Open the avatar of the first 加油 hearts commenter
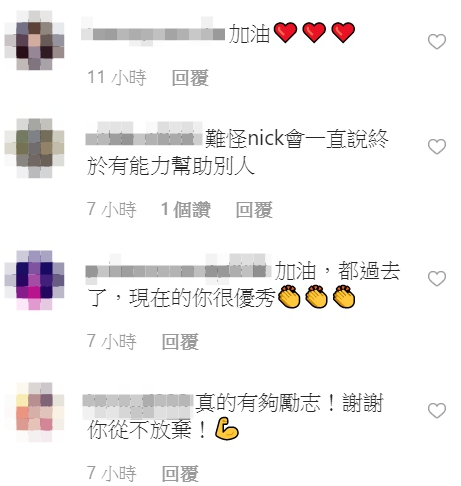The width and height of the screenshot is (461, 486). point(34,40)
